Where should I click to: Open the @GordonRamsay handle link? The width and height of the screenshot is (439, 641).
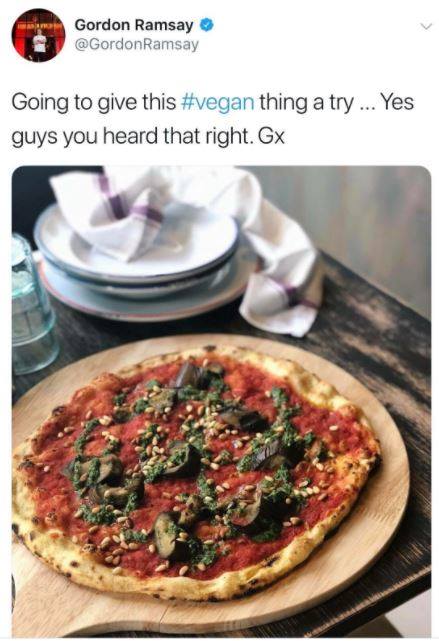(x=137, y=44)
